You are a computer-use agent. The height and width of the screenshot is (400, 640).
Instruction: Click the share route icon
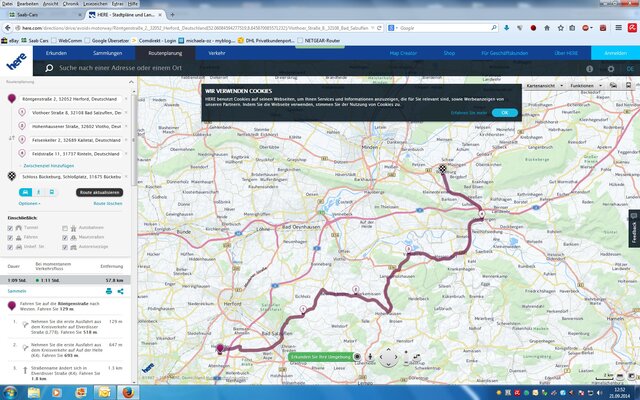[120, 291]
